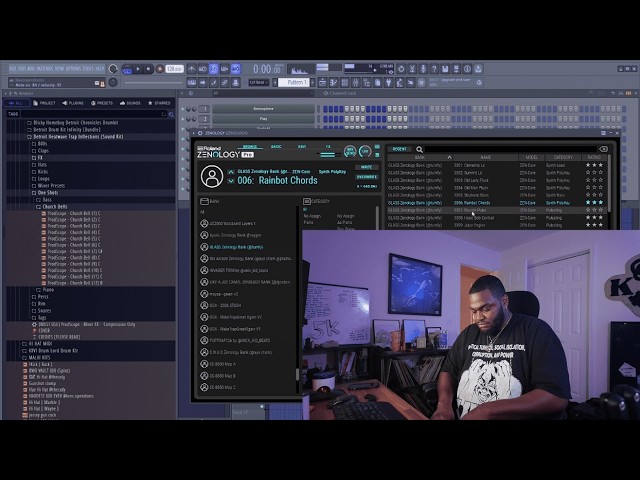
Task: Select ProdScope - Church Bell (1) sample
Action: (x=71, y=213)
